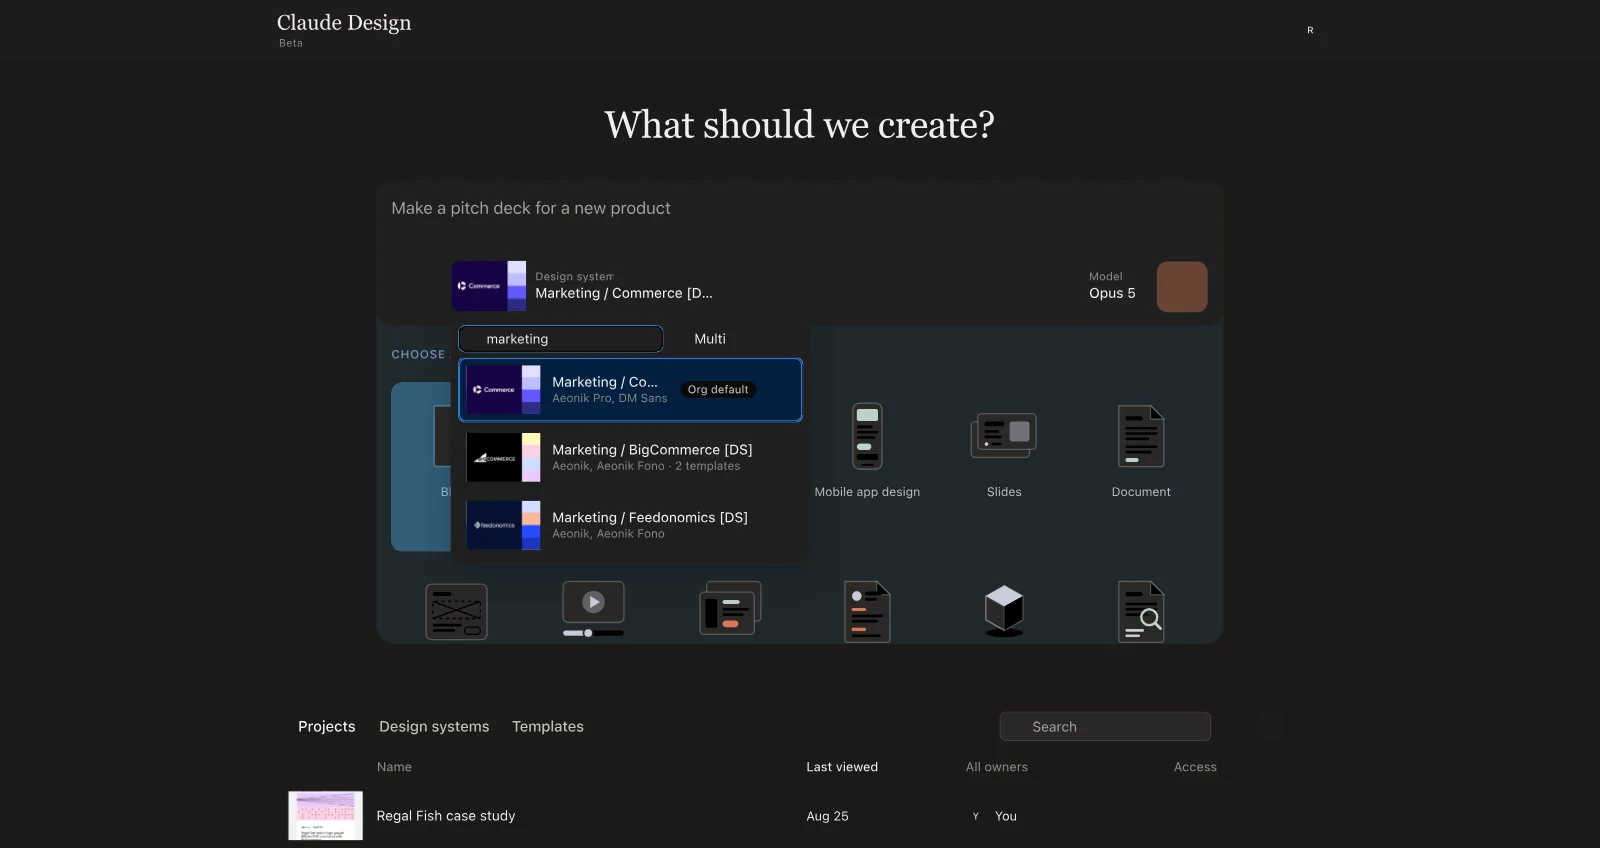Filter by the All owners dropdown

[x=996, y=767]
